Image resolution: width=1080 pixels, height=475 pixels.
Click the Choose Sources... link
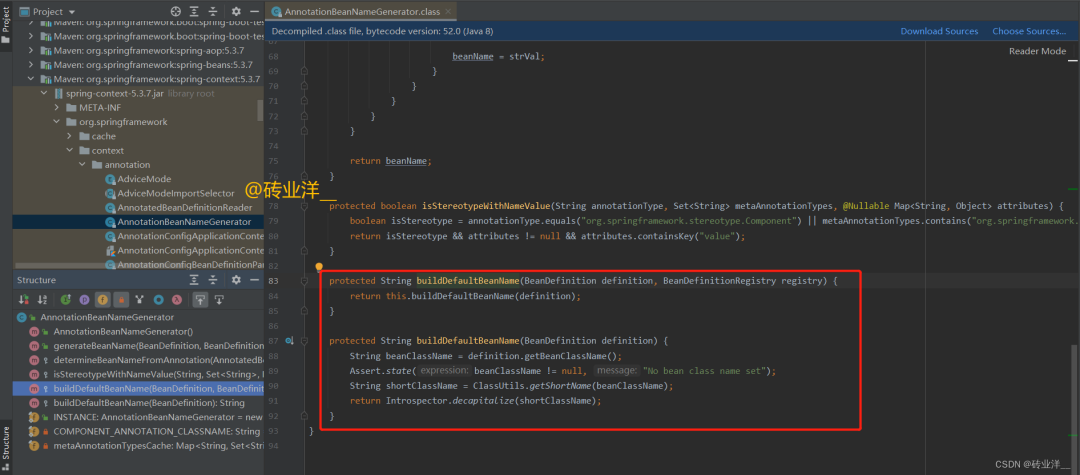(x=1028, y=31)
